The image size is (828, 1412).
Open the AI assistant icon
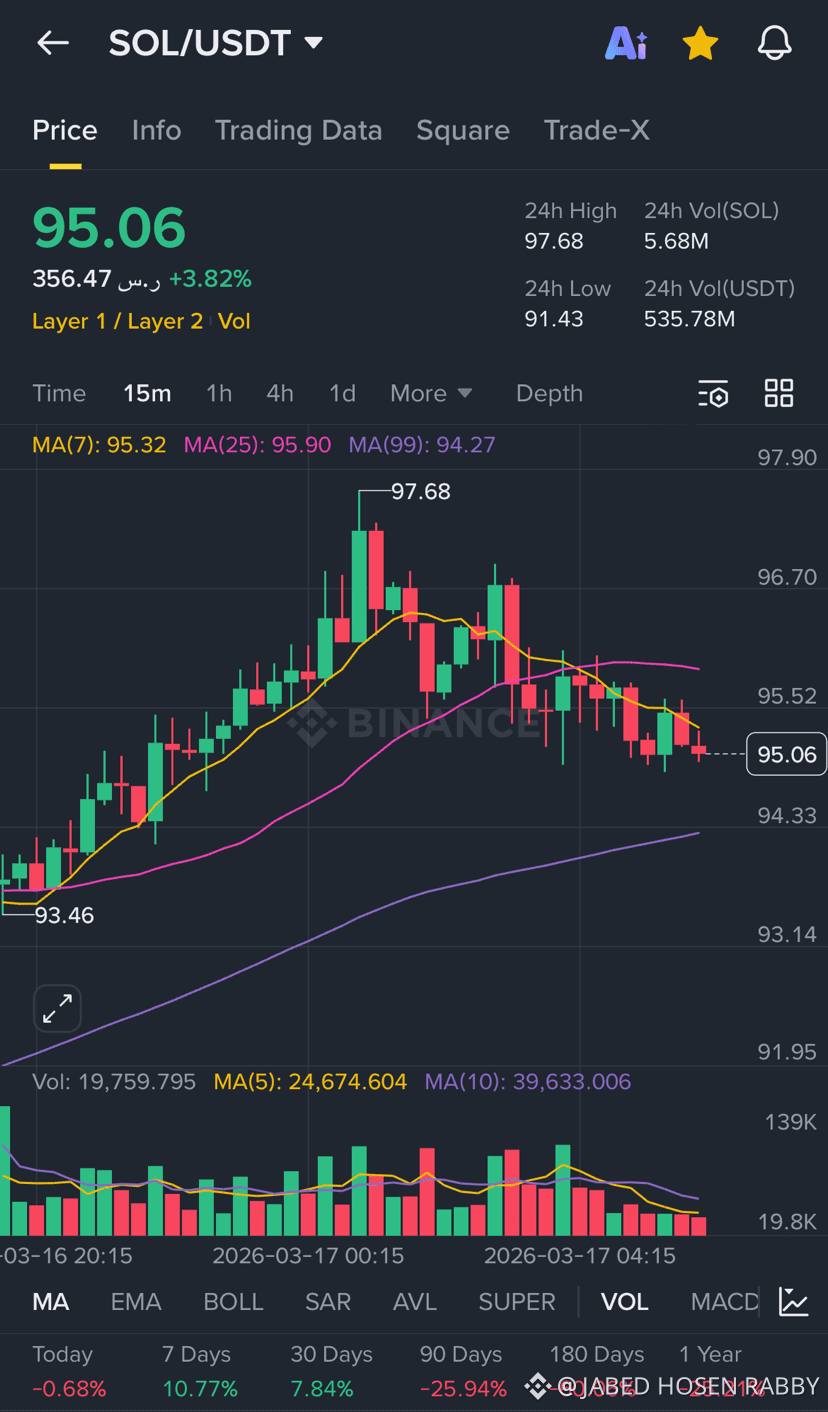[x=626, y=43]
